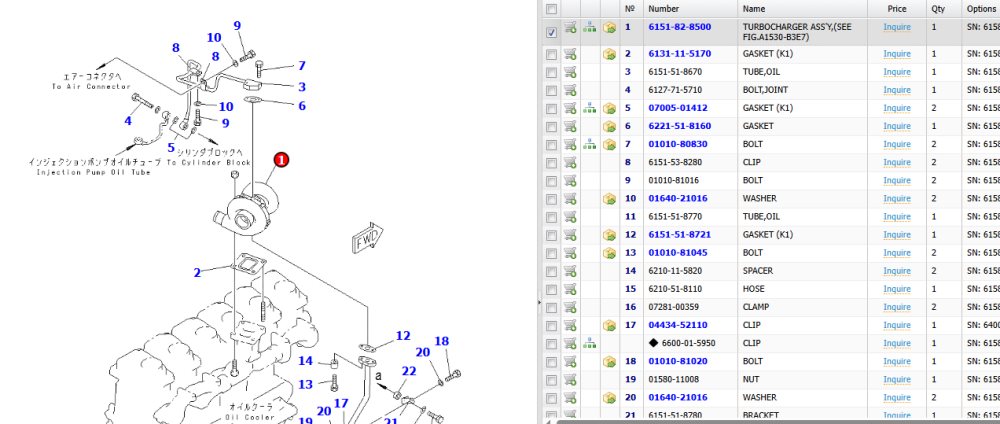1000x424 pixels.
Task: Open part number 01010-80830 link
Action: [677, 144]
